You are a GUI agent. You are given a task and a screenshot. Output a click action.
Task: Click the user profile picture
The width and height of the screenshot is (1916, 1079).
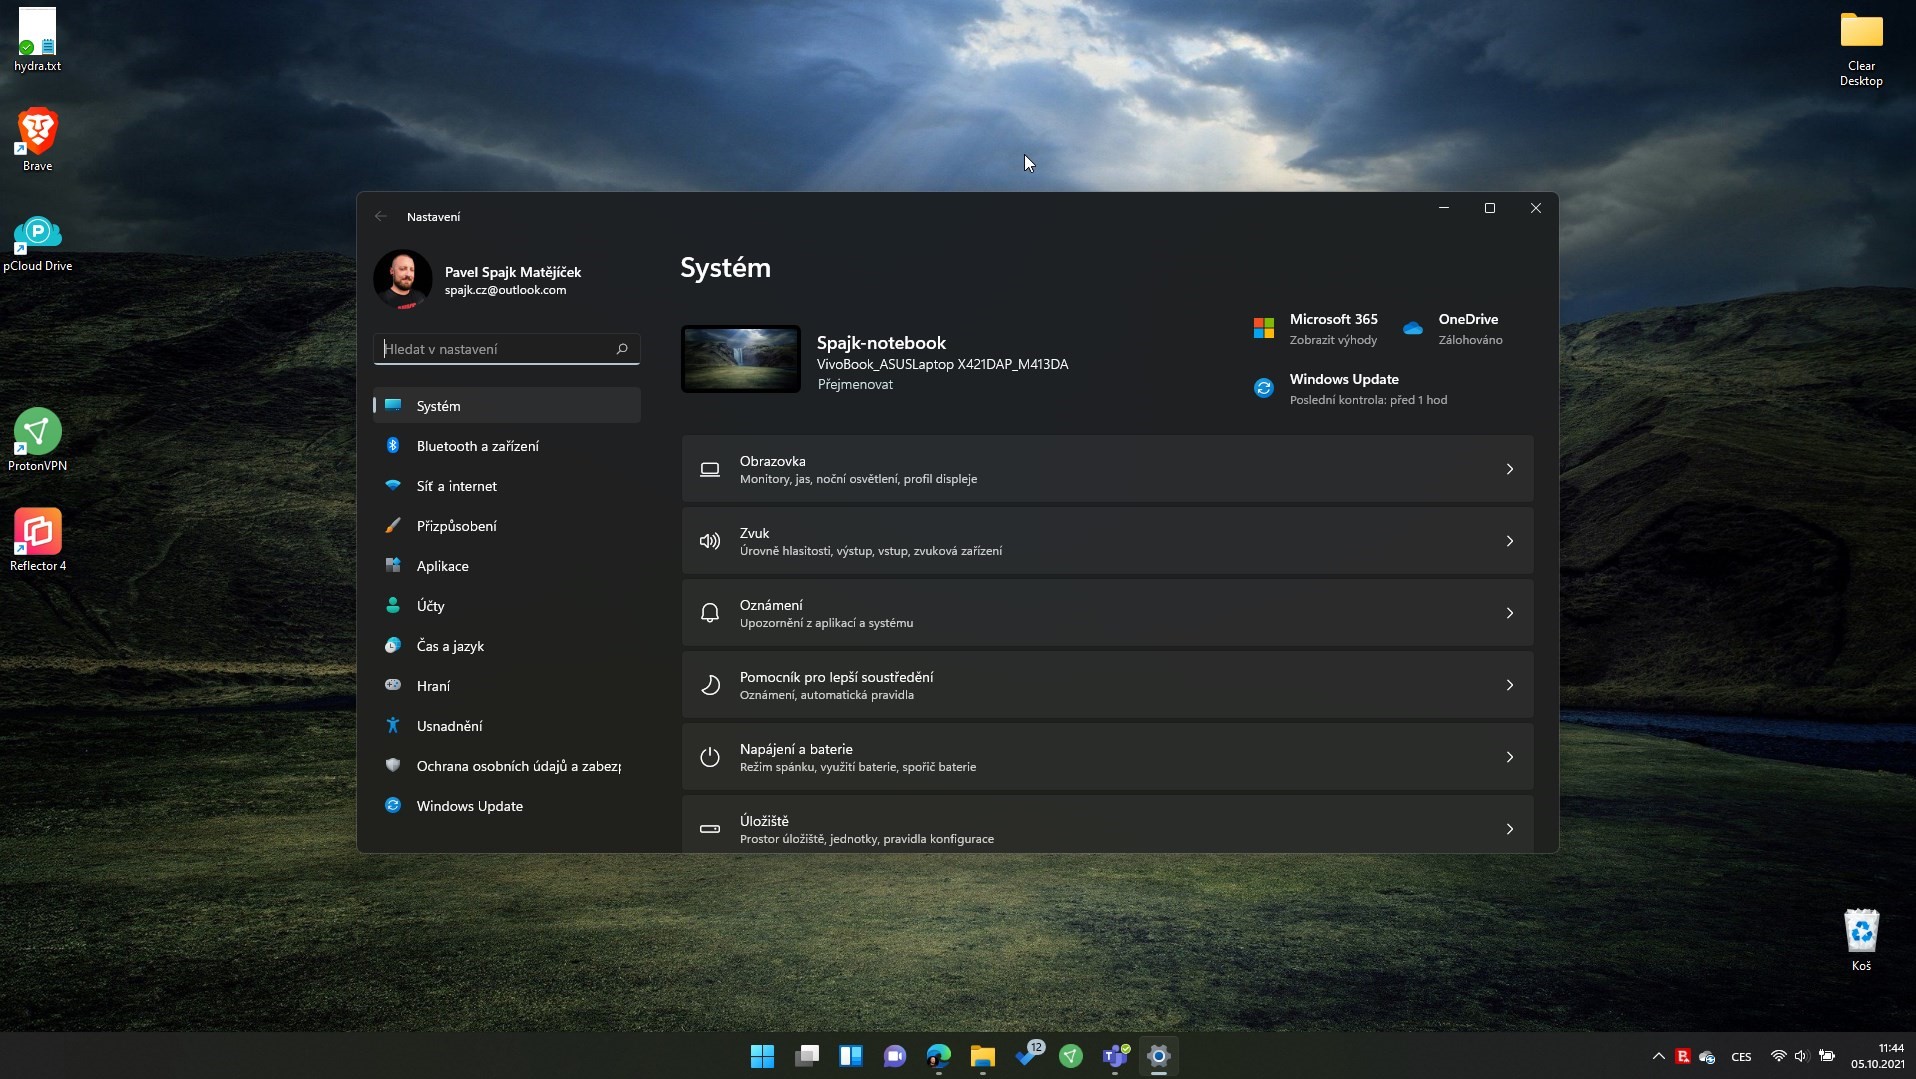[x=402, y=279]
